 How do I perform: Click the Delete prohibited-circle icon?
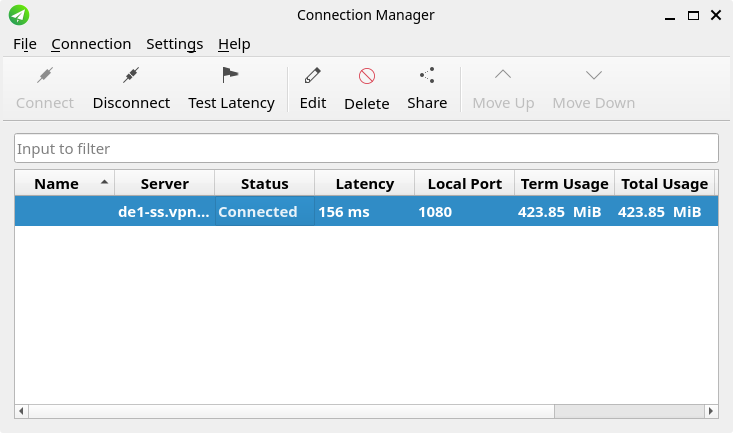pyautogui.click(x=366, y=75)
